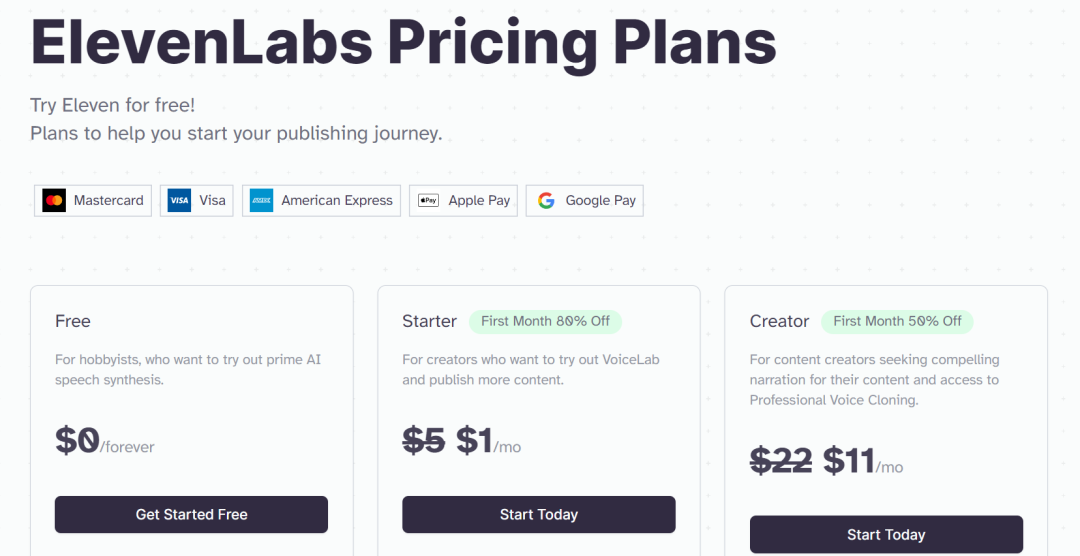This screenshot has height=556, width=1080.
Task: Click Start Today under the Creator plan
Action: pos(885,534)
